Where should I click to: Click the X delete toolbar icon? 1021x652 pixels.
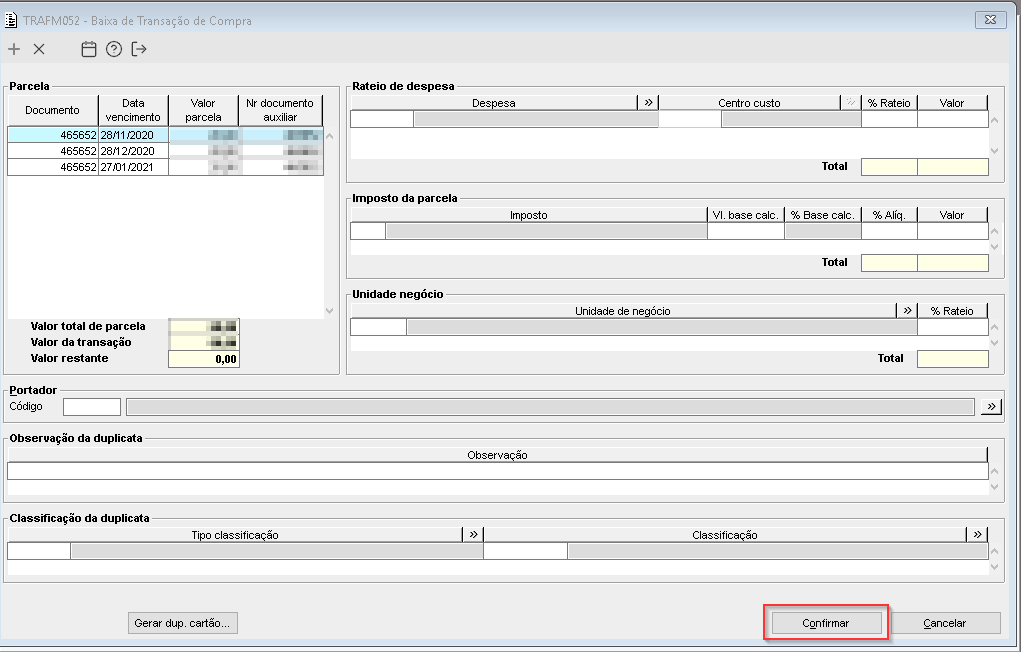coord(39,49)
